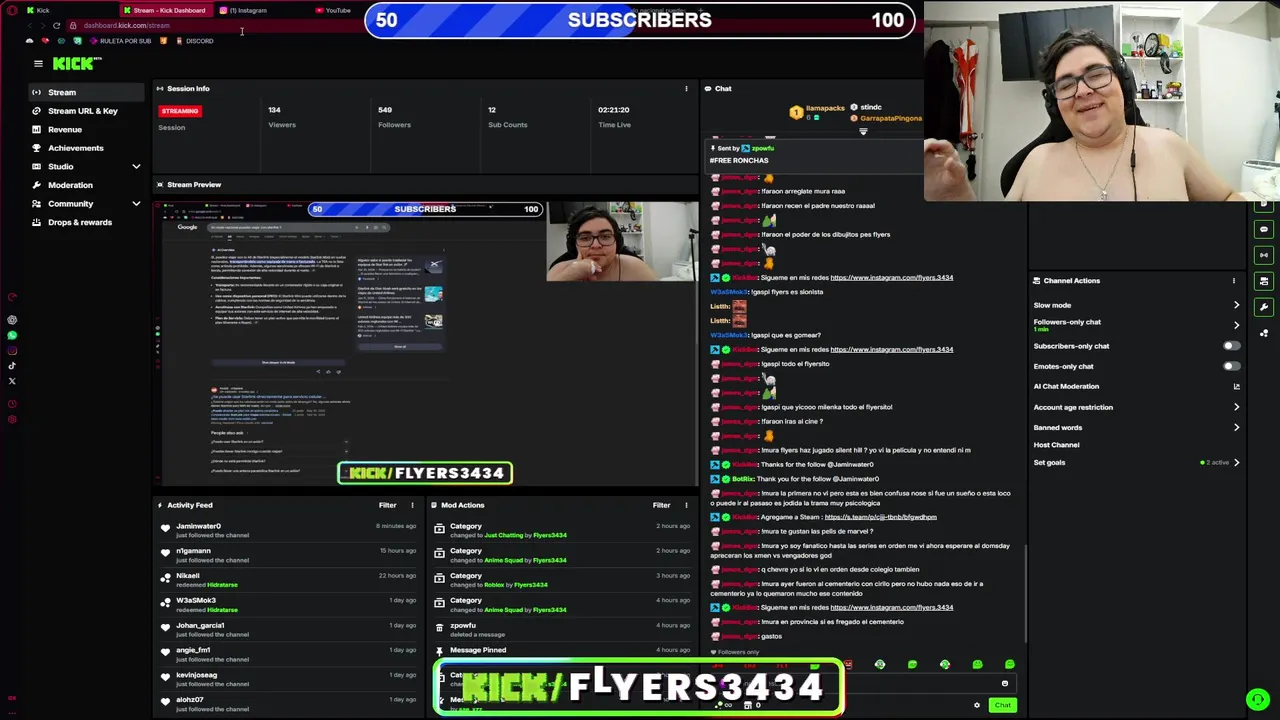1280x720 pixels.
Task: Click Jaminwater0 in Activity Feed
Action: pyautogui.click(x=198, y=526)
